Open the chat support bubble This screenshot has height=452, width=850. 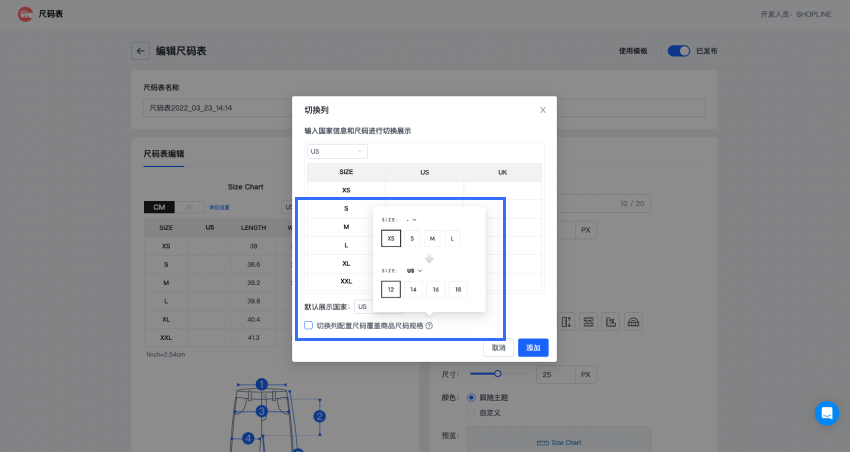pos(826,413)
